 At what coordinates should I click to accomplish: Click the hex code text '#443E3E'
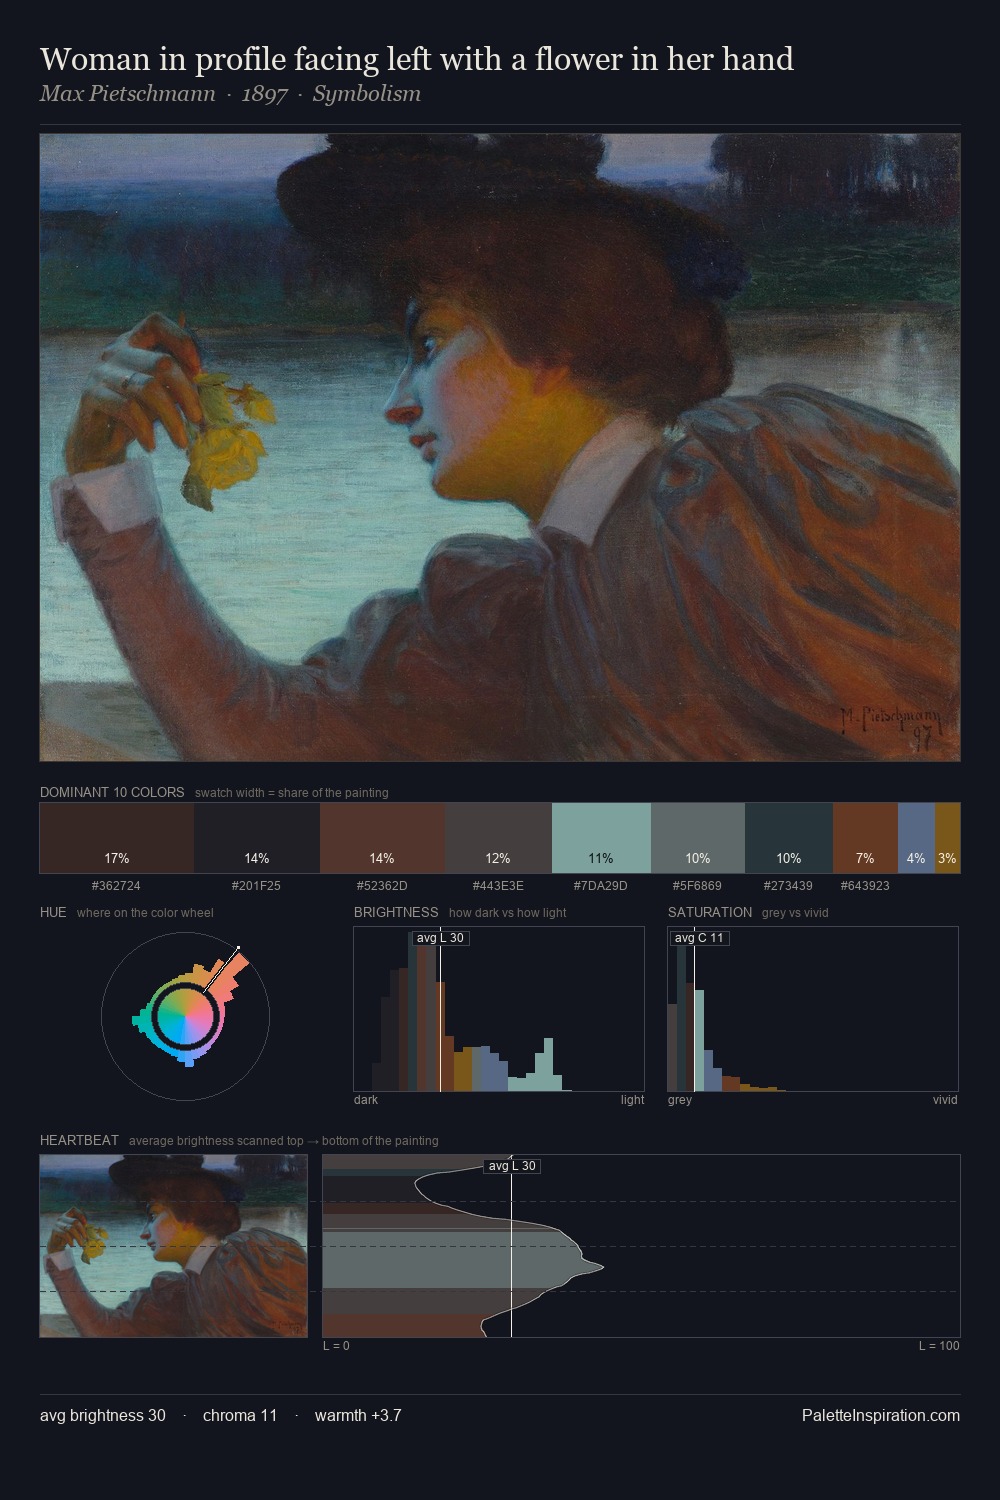tap(498, 885)
